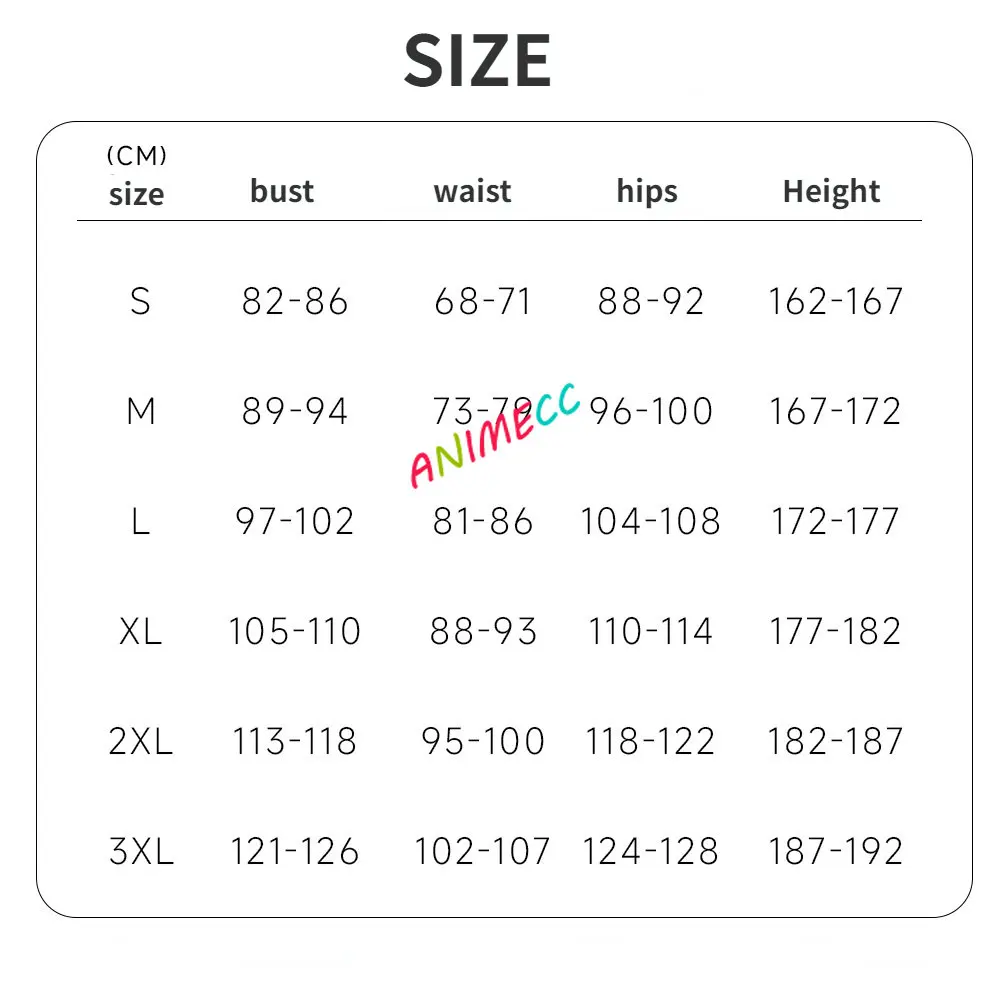This screenshot has width=1000, height=1000.
Task: Click the hips column header
Action: [647, 192]
